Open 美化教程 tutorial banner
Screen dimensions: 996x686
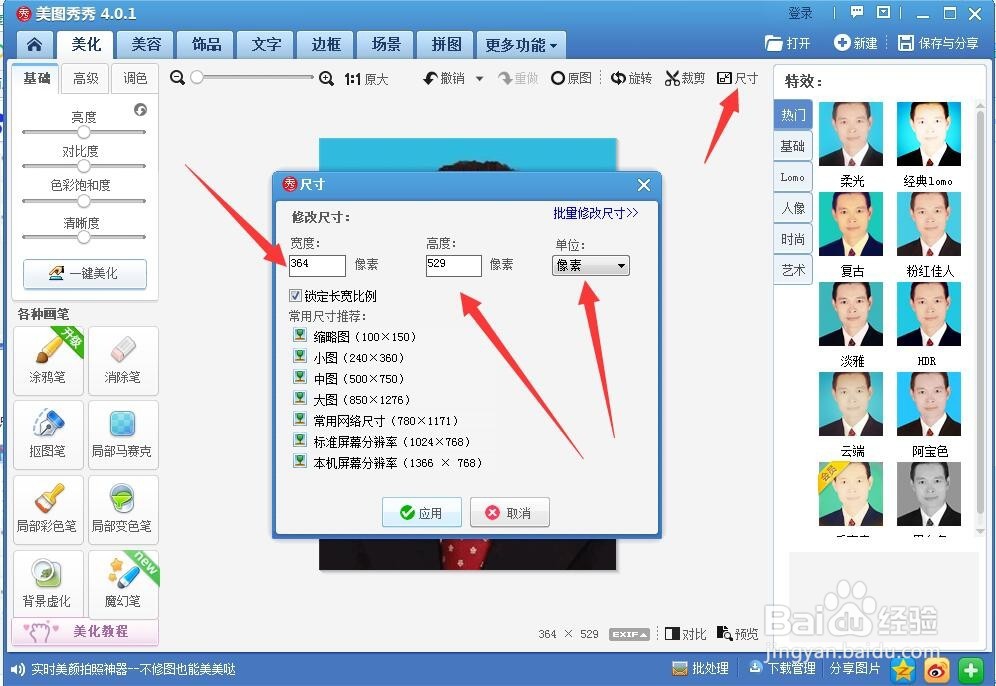[x=85, y=631]
